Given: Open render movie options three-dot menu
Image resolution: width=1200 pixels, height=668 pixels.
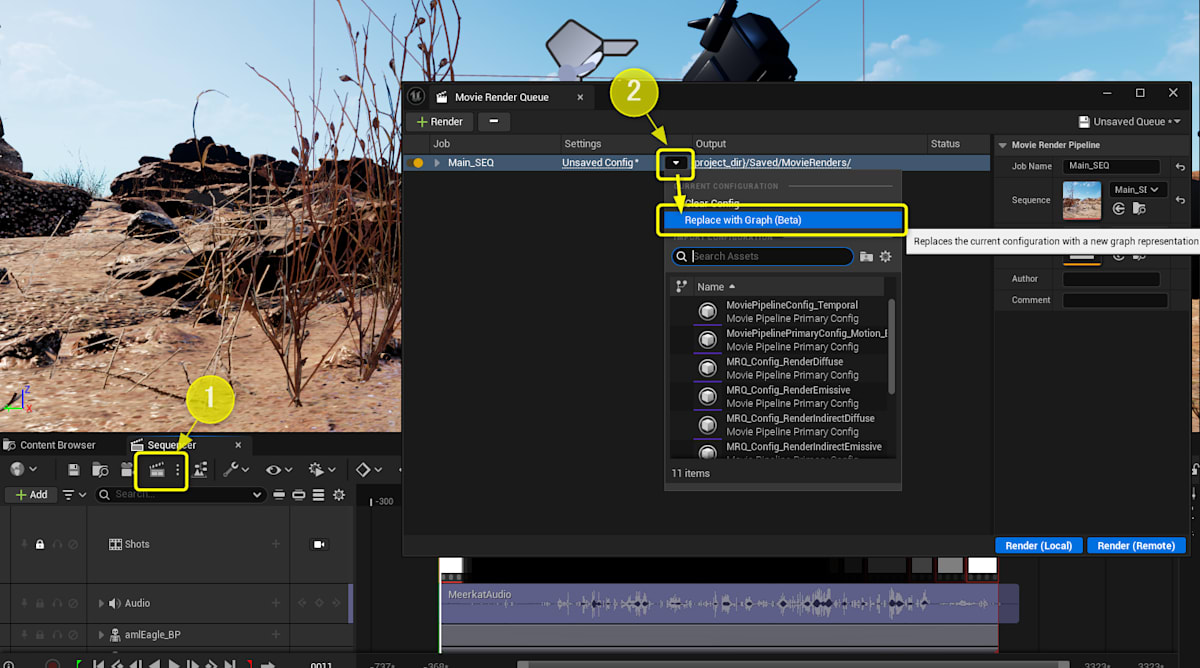Looking at the screenshot, I should (178, 469).
